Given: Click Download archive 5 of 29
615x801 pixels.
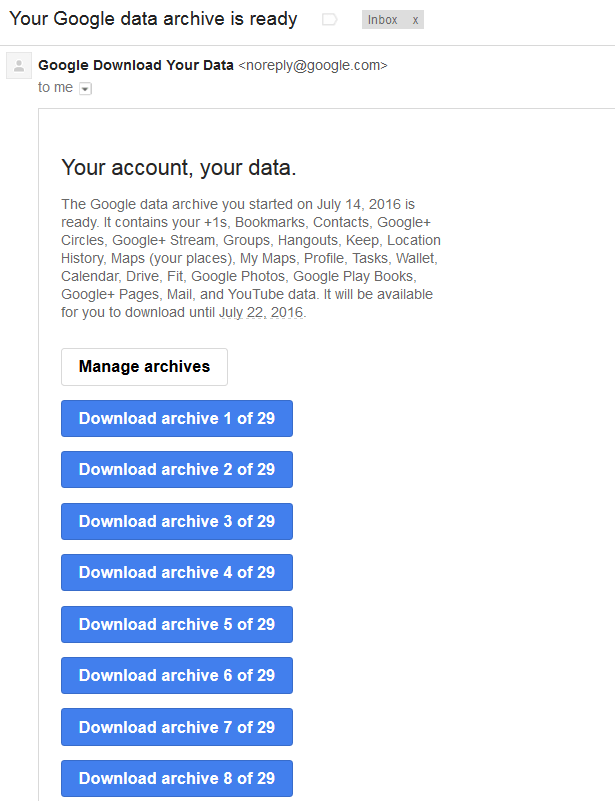Looking at the screenshot, I should pos(177,624).
